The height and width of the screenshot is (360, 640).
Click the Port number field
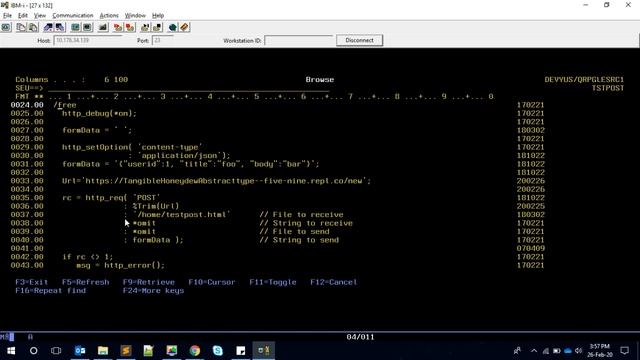click(162, 40)
